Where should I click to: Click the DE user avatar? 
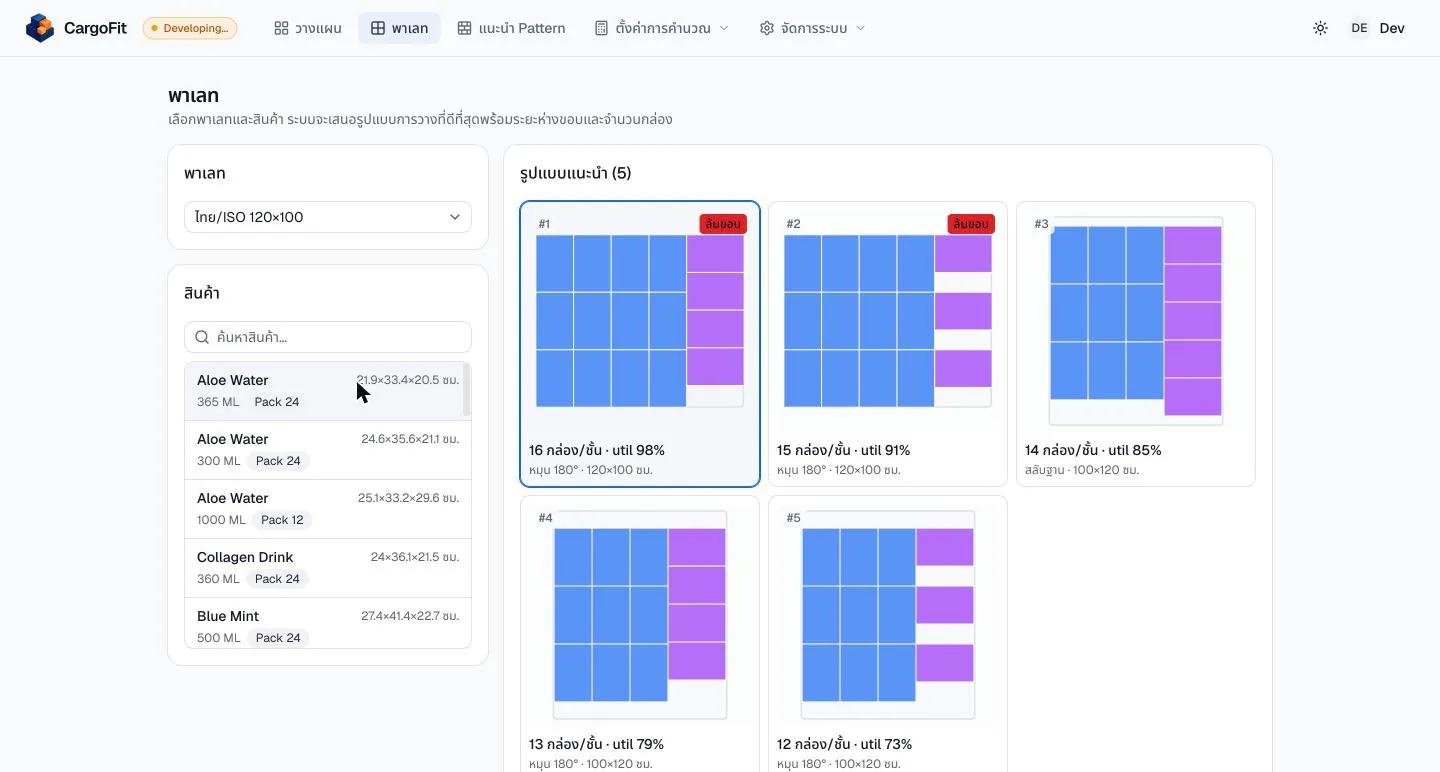(x=1359, y=28)
